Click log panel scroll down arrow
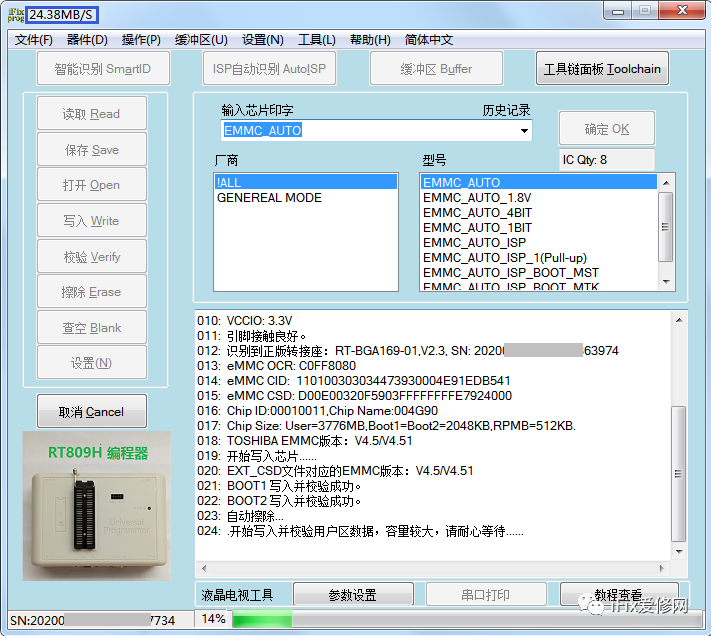This screenshot has height=636, width=711. tap(679, 551)
